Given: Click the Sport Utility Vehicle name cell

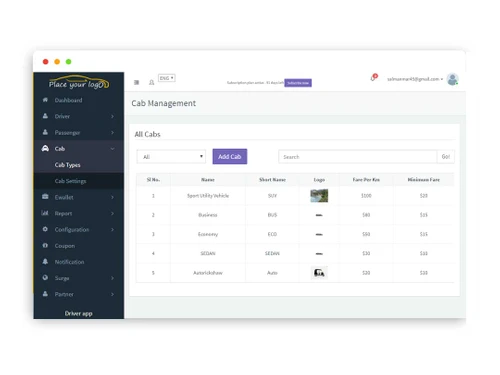Looking at the screenshot, I should pyautogui.click(x=208, y=196).
